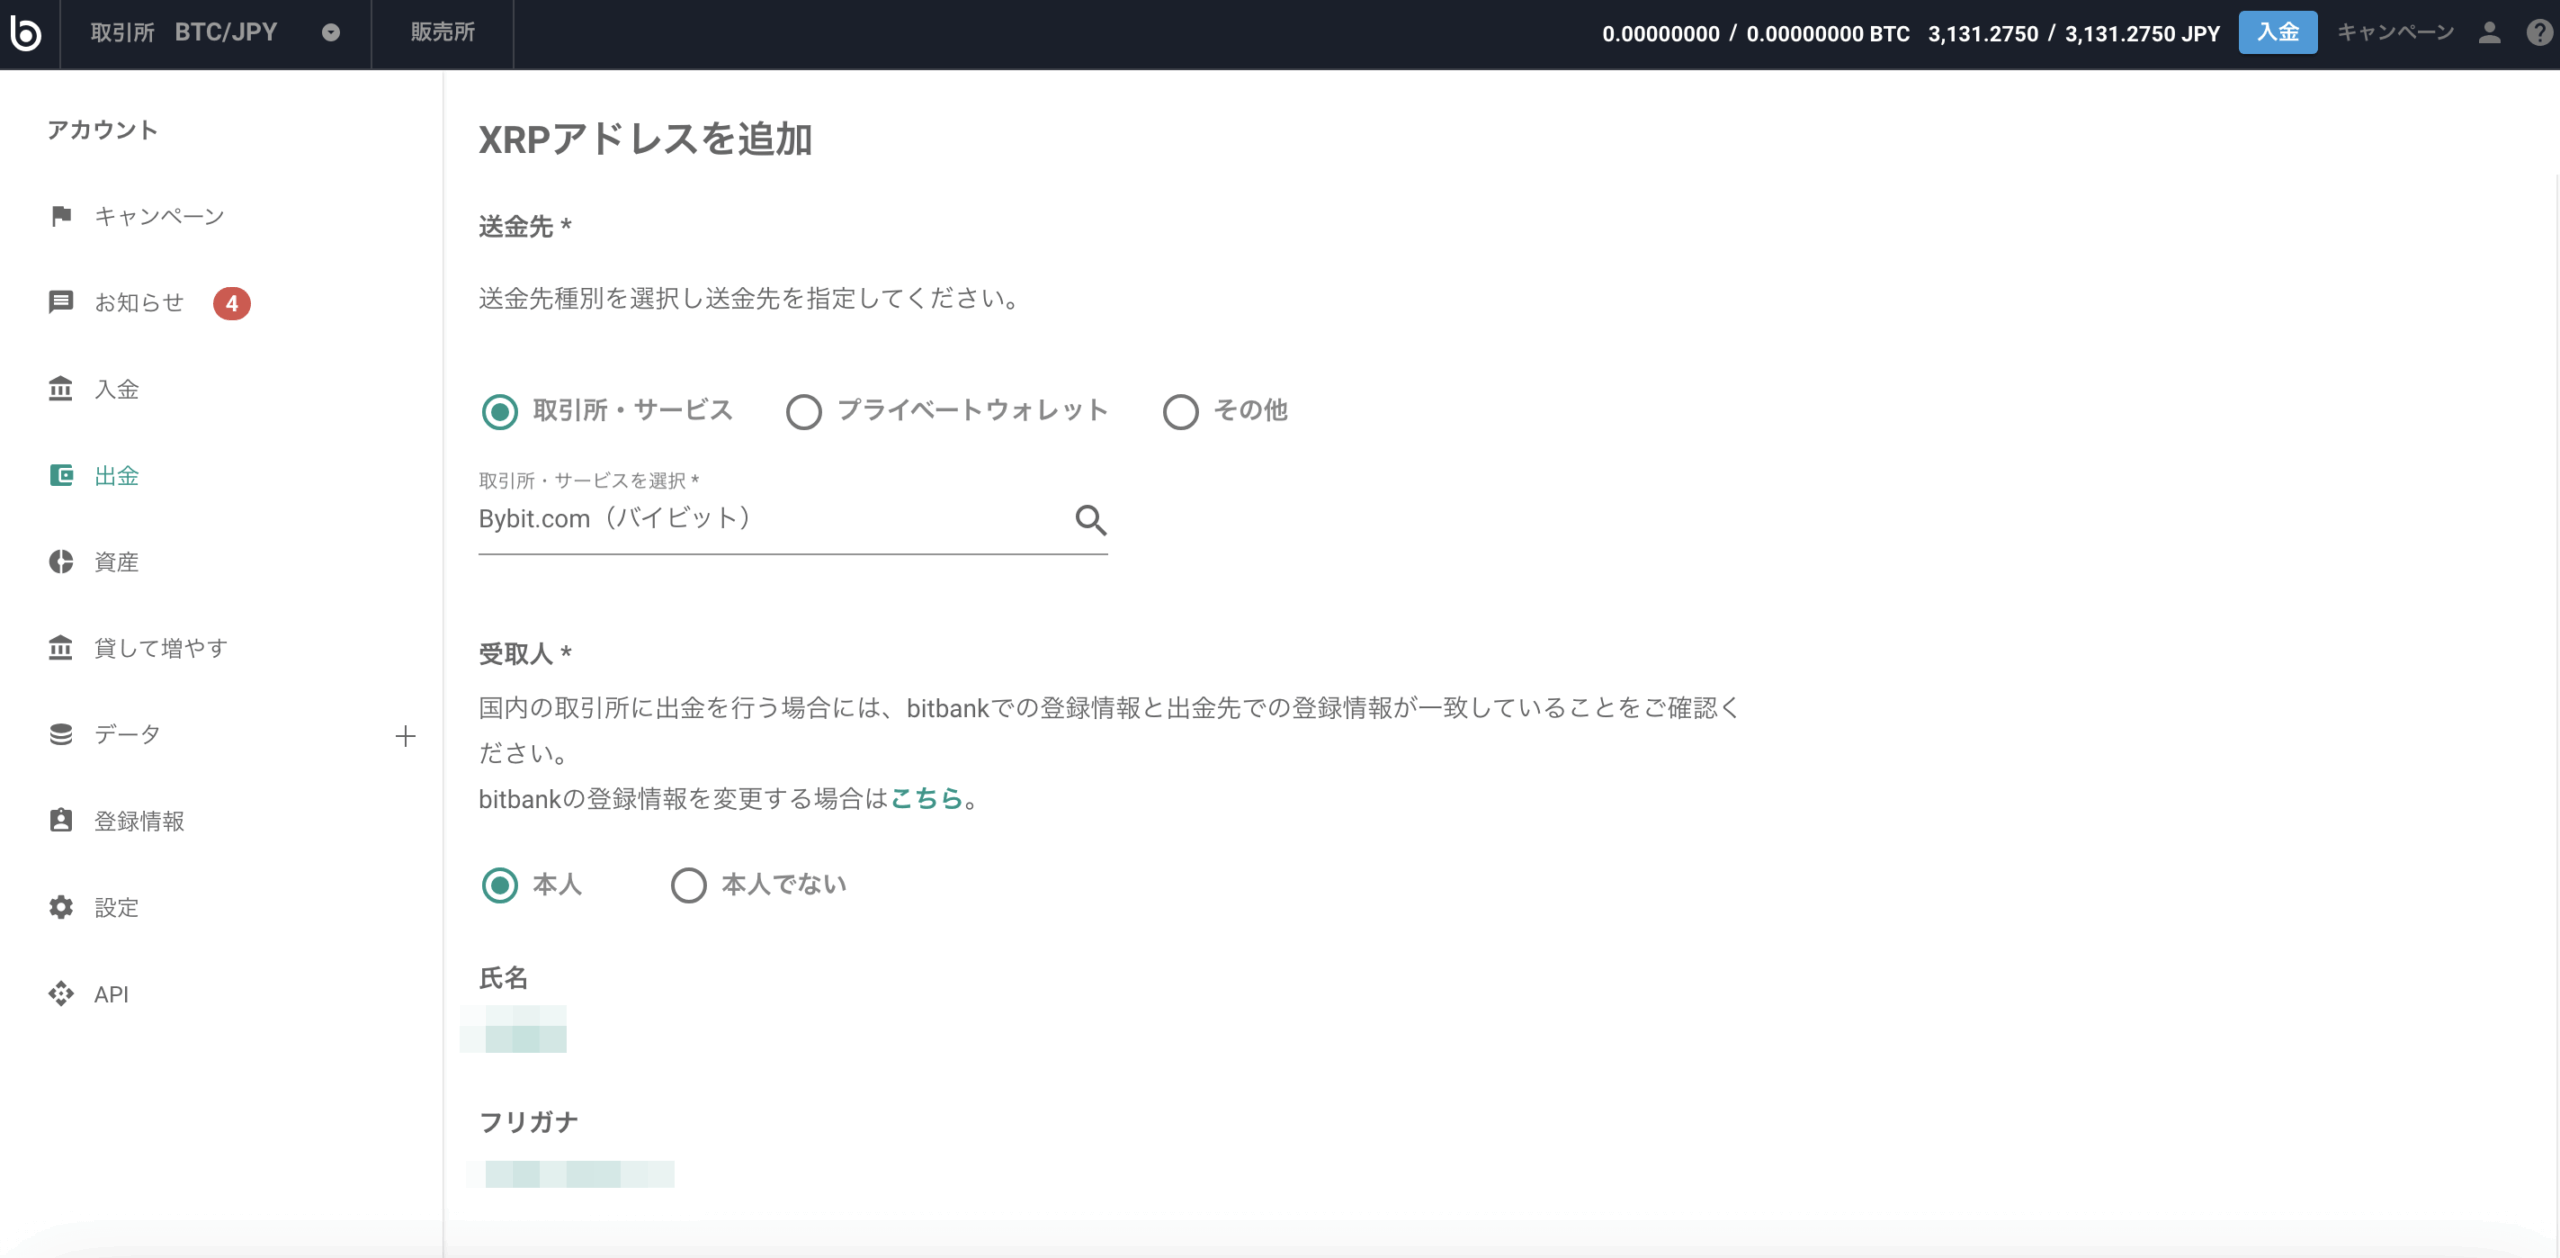The image size is (2560, 1258).
Task: Open 設定 settings in the sidebar
Action: (116, 908)
